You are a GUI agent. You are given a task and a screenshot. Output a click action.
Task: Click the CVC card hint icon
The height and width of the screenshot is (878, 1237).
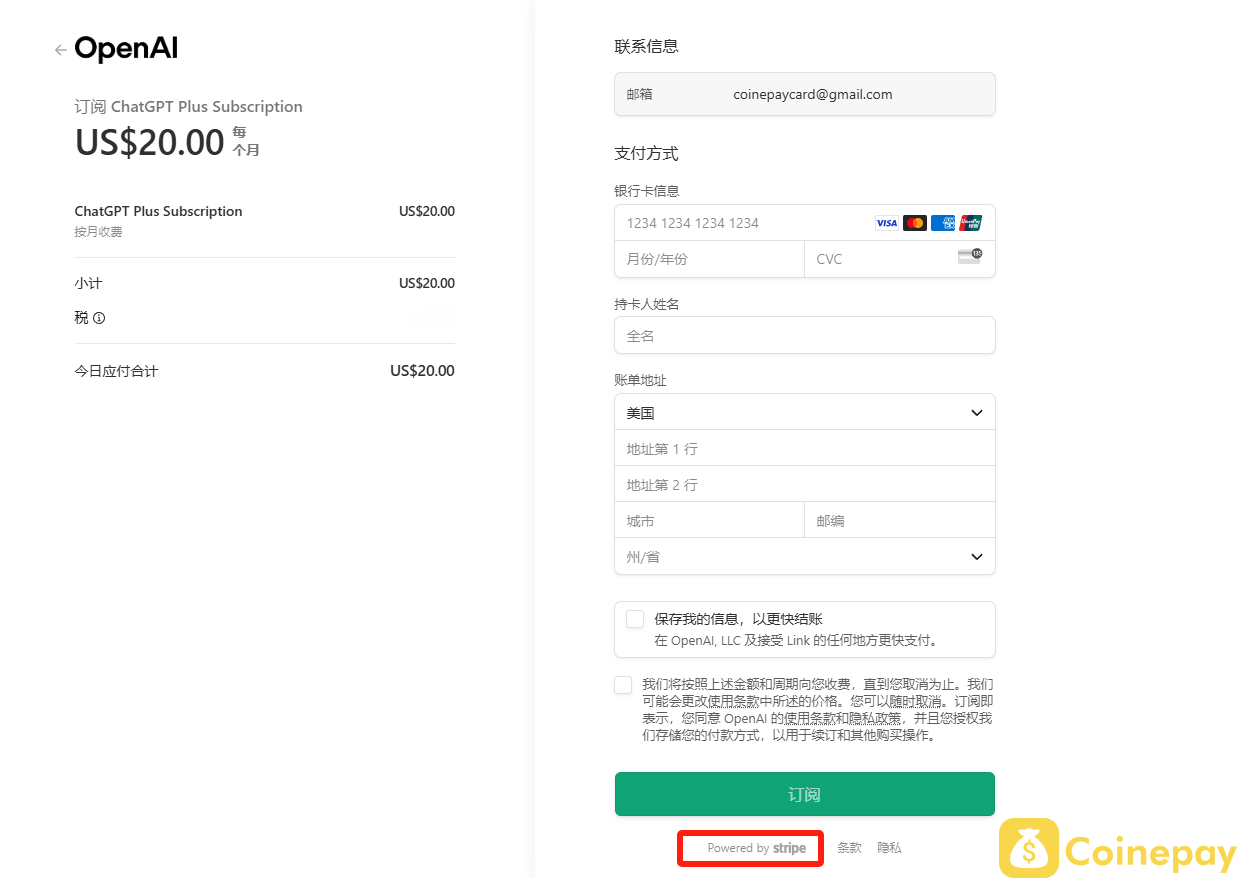coord(970,256)
